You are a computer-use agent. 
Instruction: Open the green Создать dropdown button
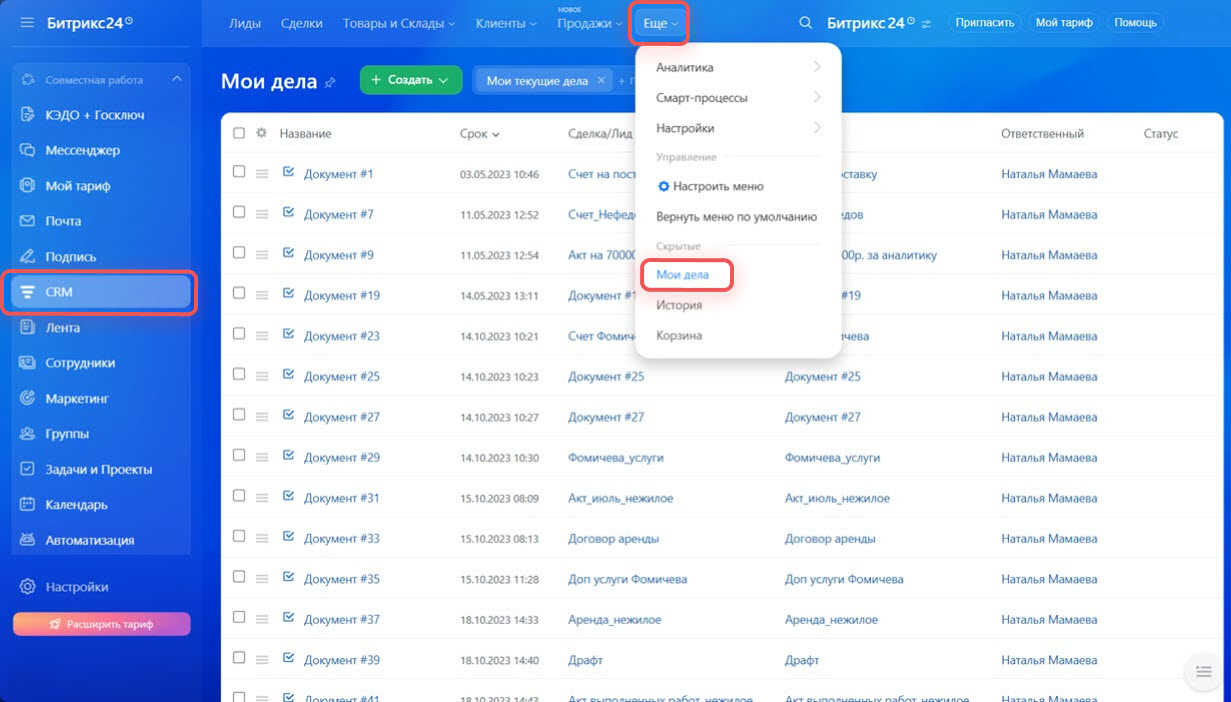410,80
